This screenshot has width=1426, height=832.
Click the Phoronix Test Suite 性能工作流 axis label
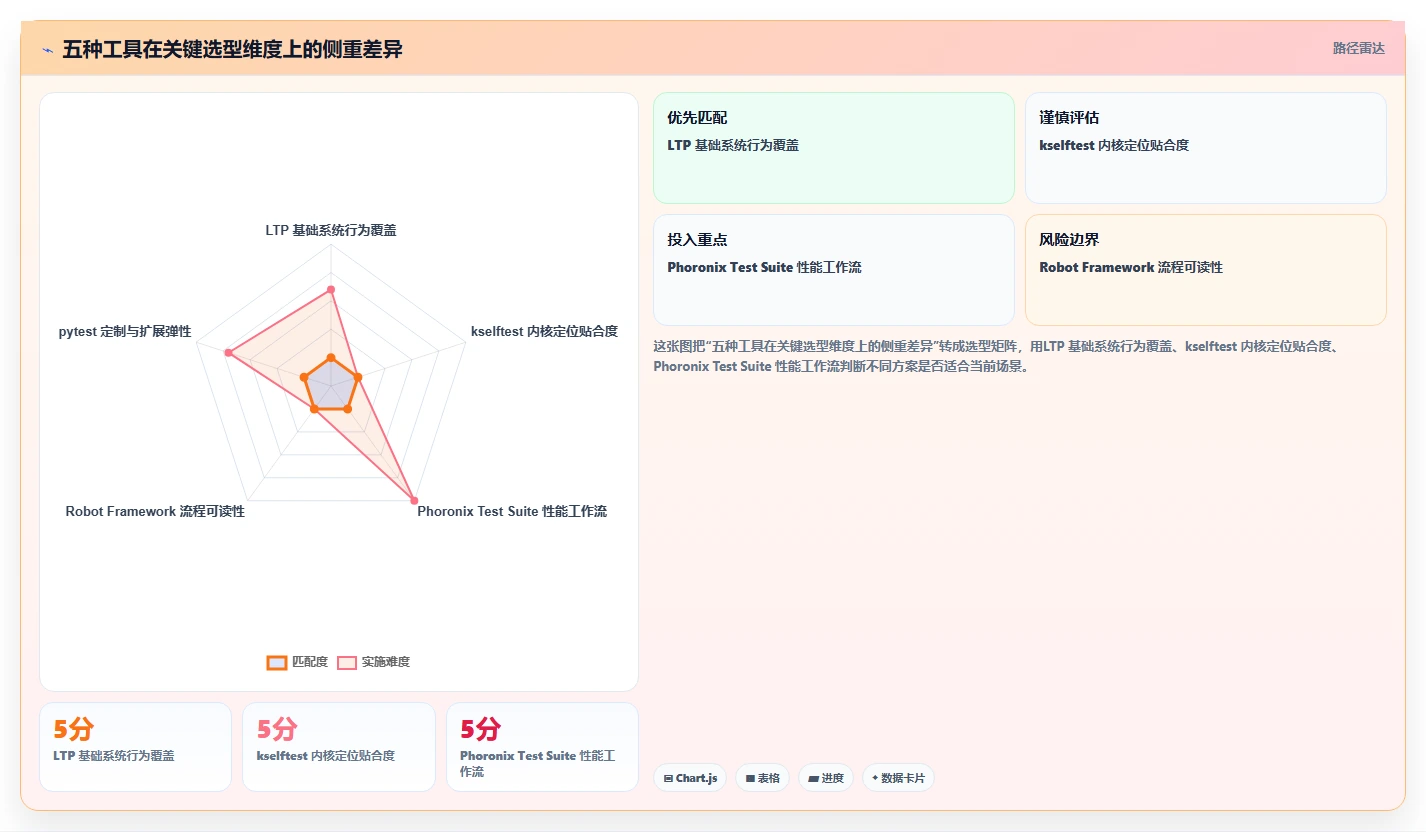pyautogui.click(x=512, y=511)
